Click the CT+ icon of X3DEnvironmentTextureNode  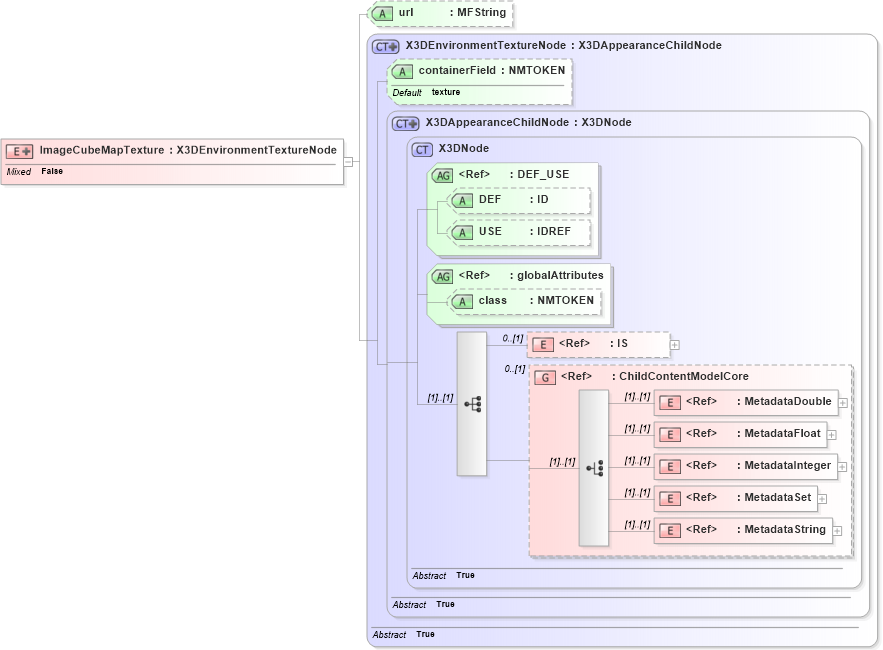pos(386,46)
